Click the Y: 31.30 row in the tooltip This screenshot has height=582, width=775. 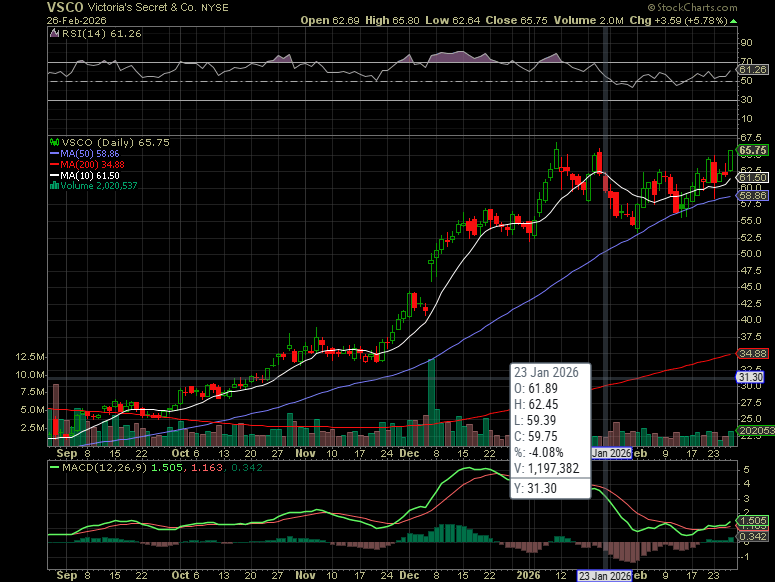535,488
